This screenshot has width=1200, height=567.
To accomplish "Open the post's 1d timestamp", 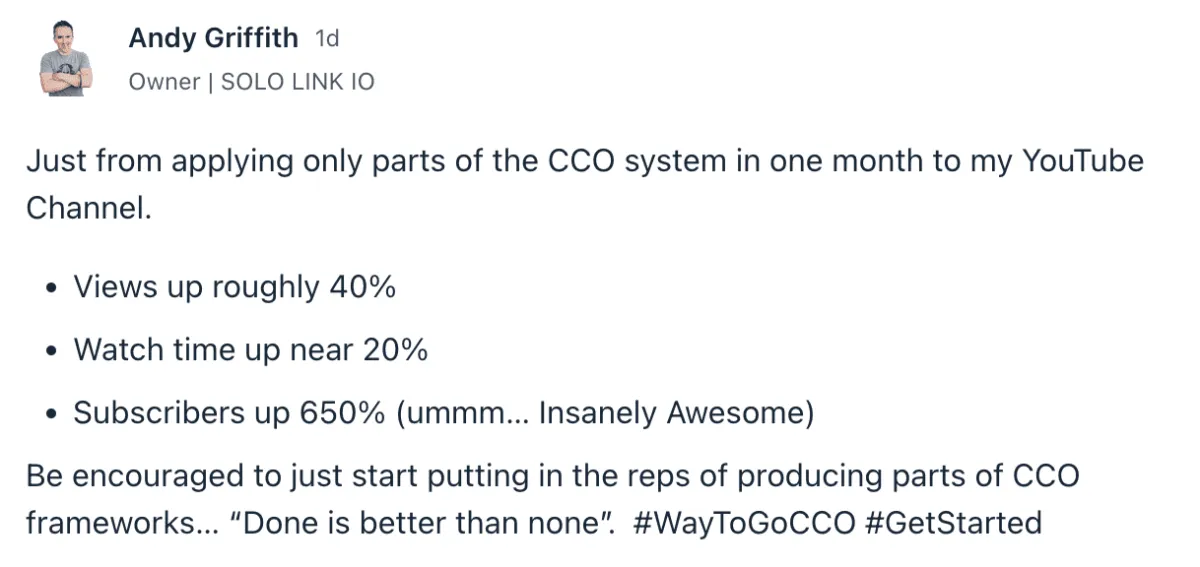I will (327, 39).
